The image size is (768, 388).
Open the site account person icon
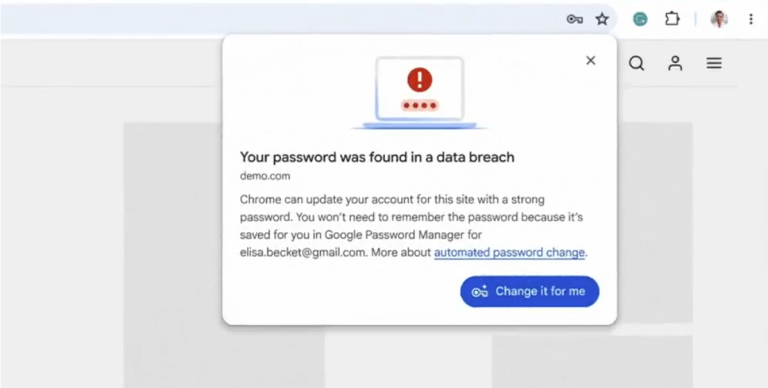[x=675, y=63]
